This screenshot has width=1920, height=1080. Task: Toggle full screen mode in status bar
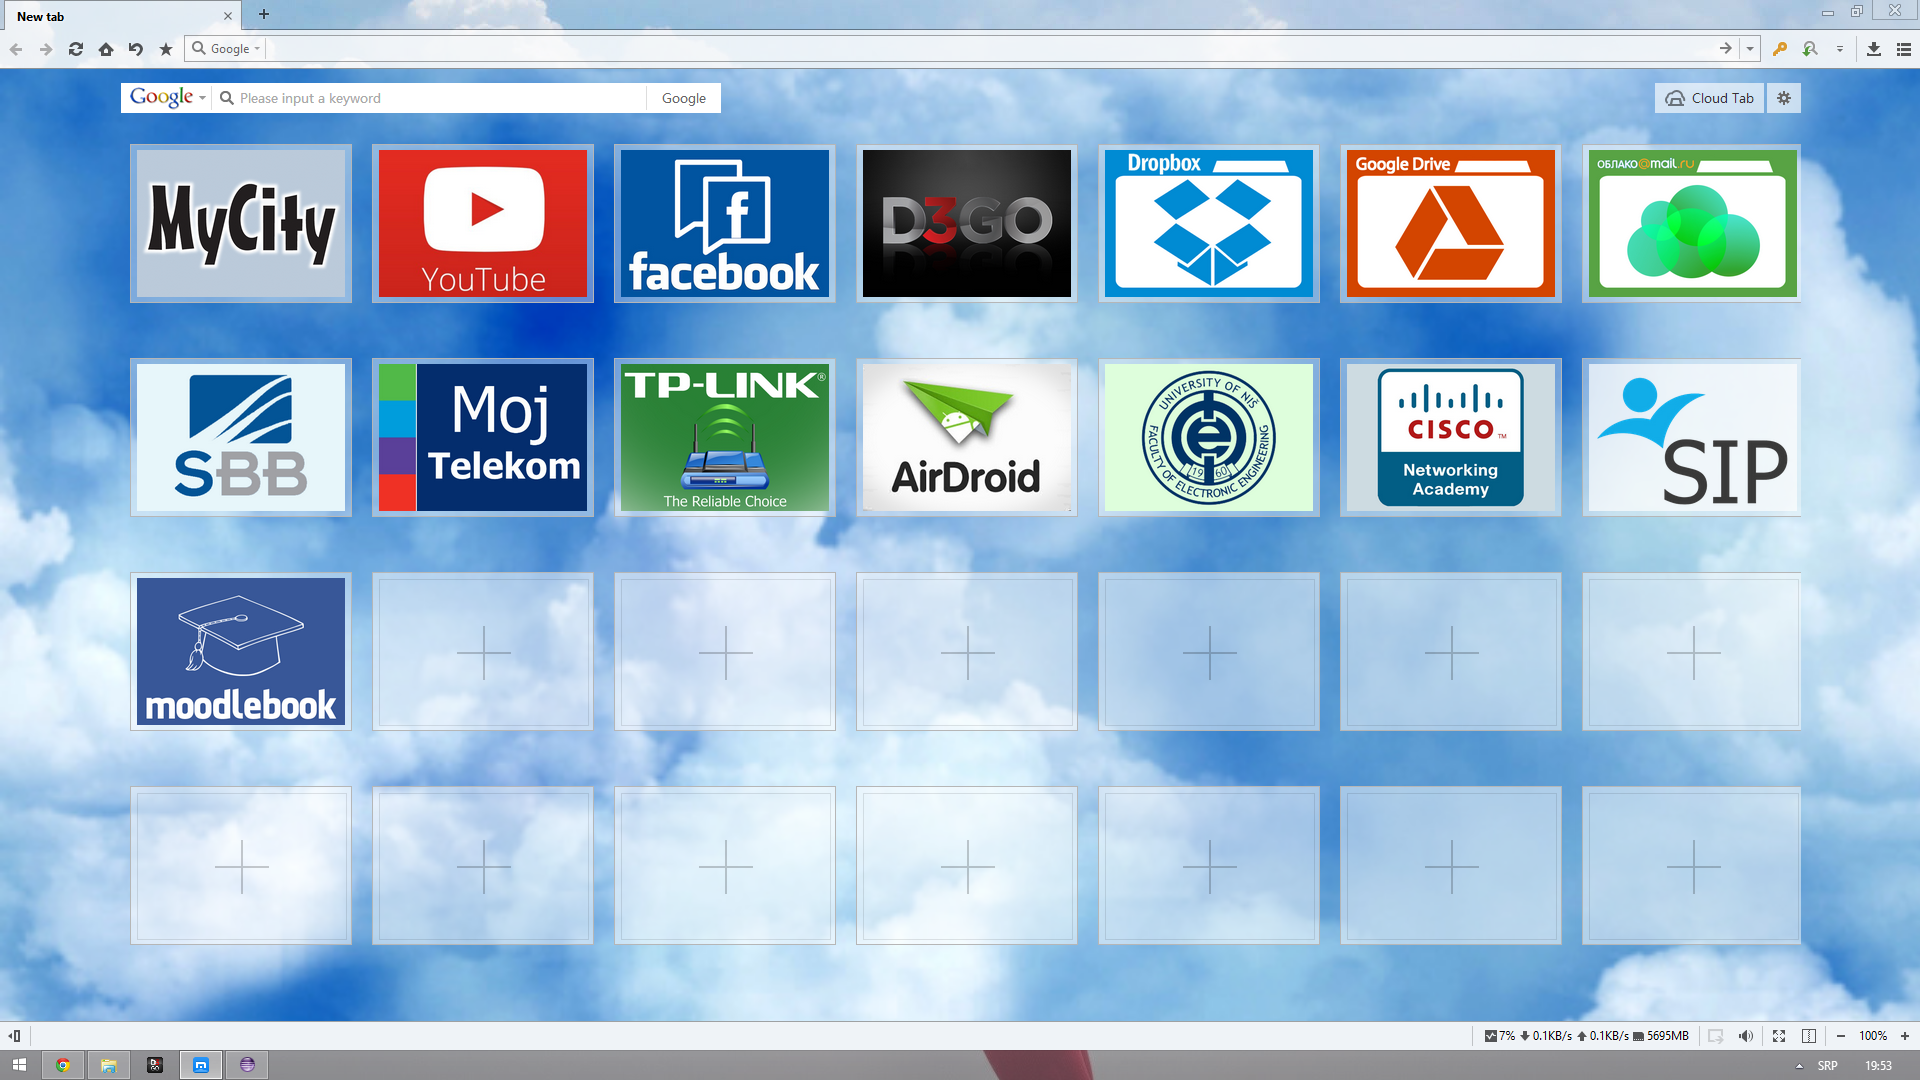pos(1779,1036)
